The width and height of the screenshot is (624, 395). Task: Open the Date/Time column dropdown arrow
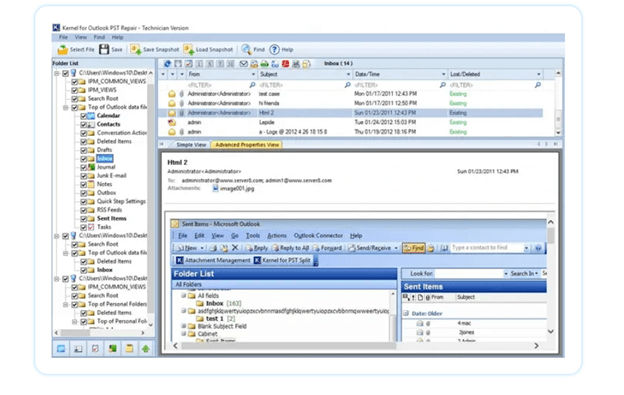443,74
